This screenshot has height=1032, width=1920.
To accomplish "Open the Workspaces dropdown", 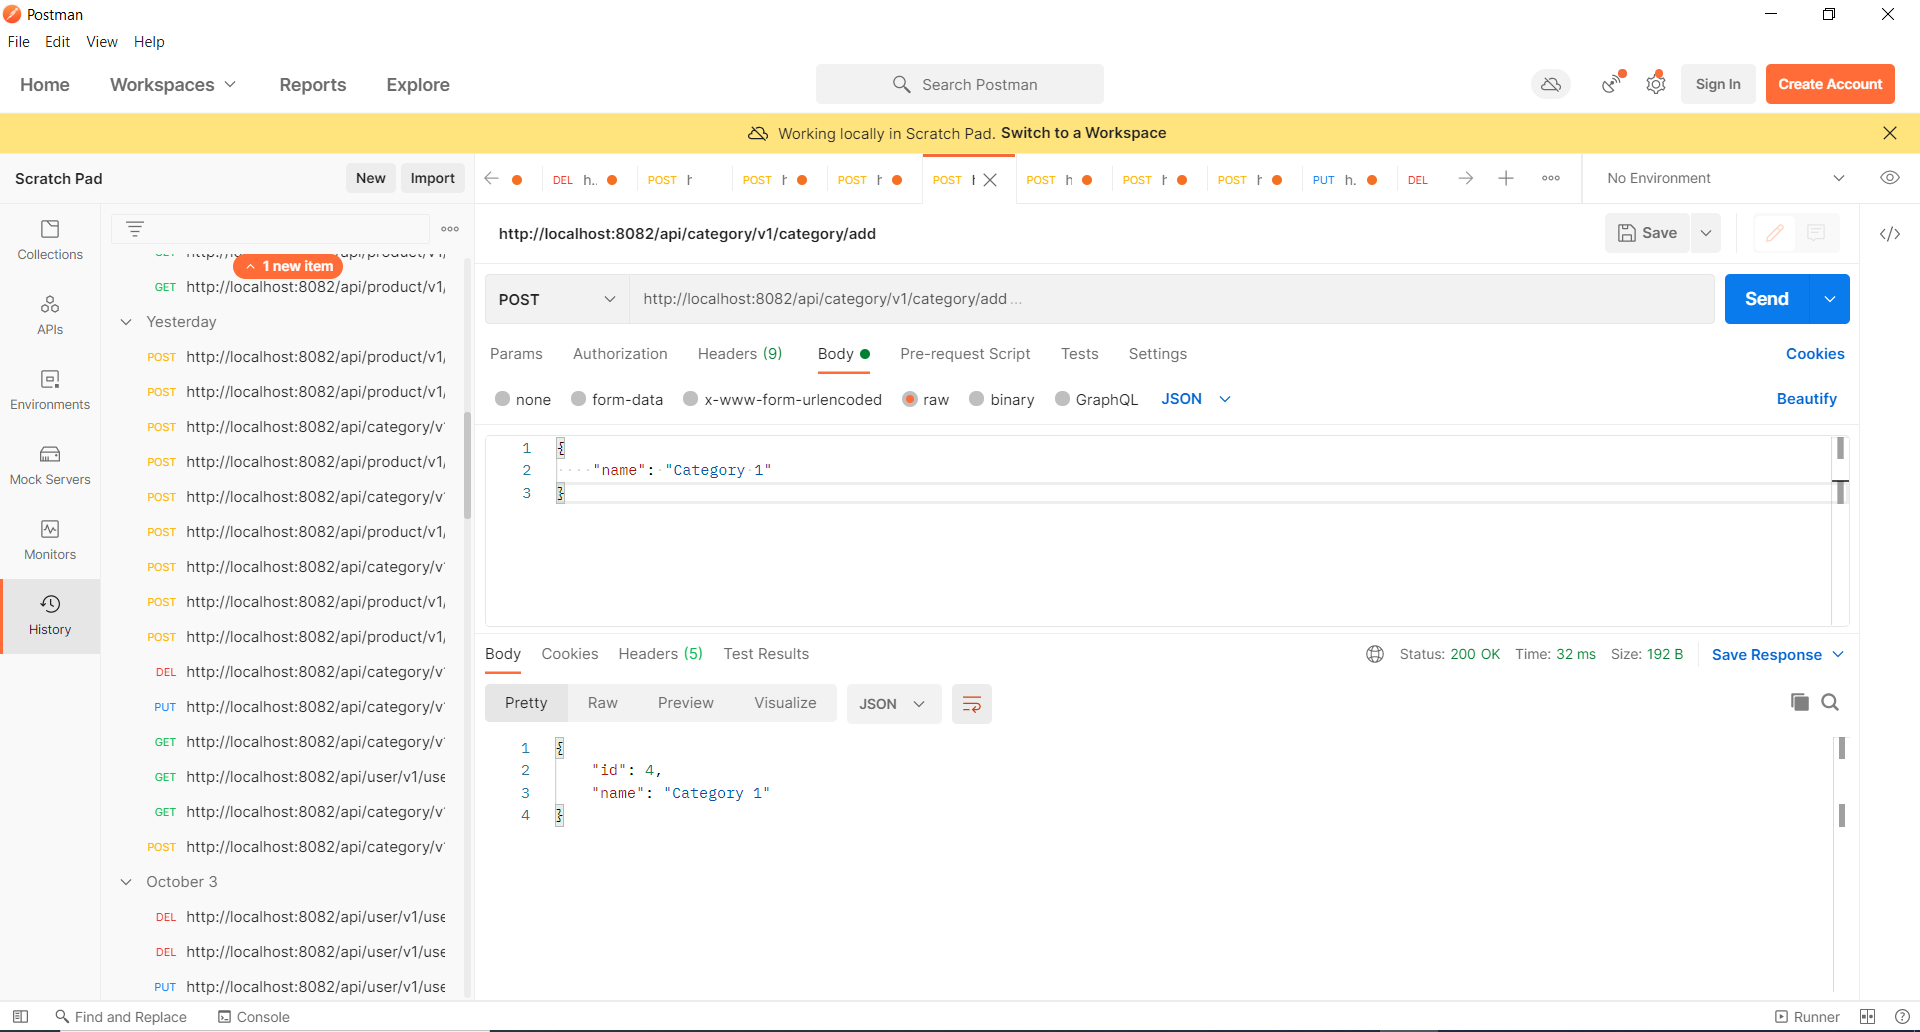I will coord(172,85).
